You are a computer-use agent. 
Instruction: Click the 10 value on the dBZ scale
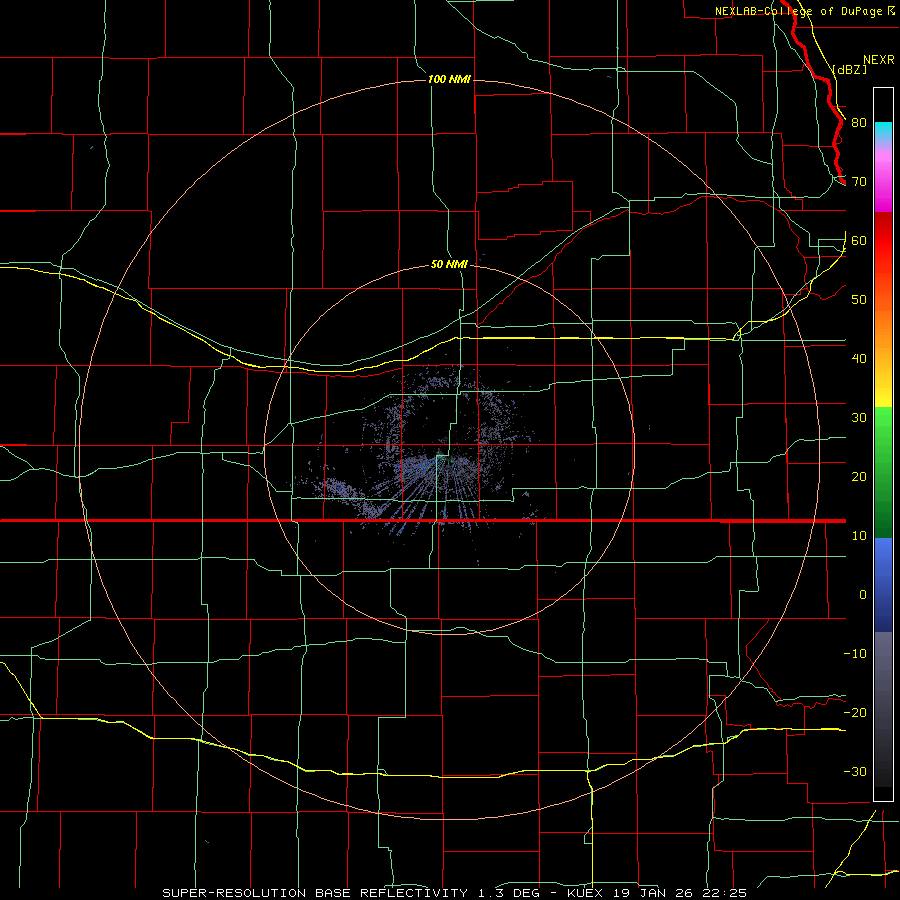859,536
